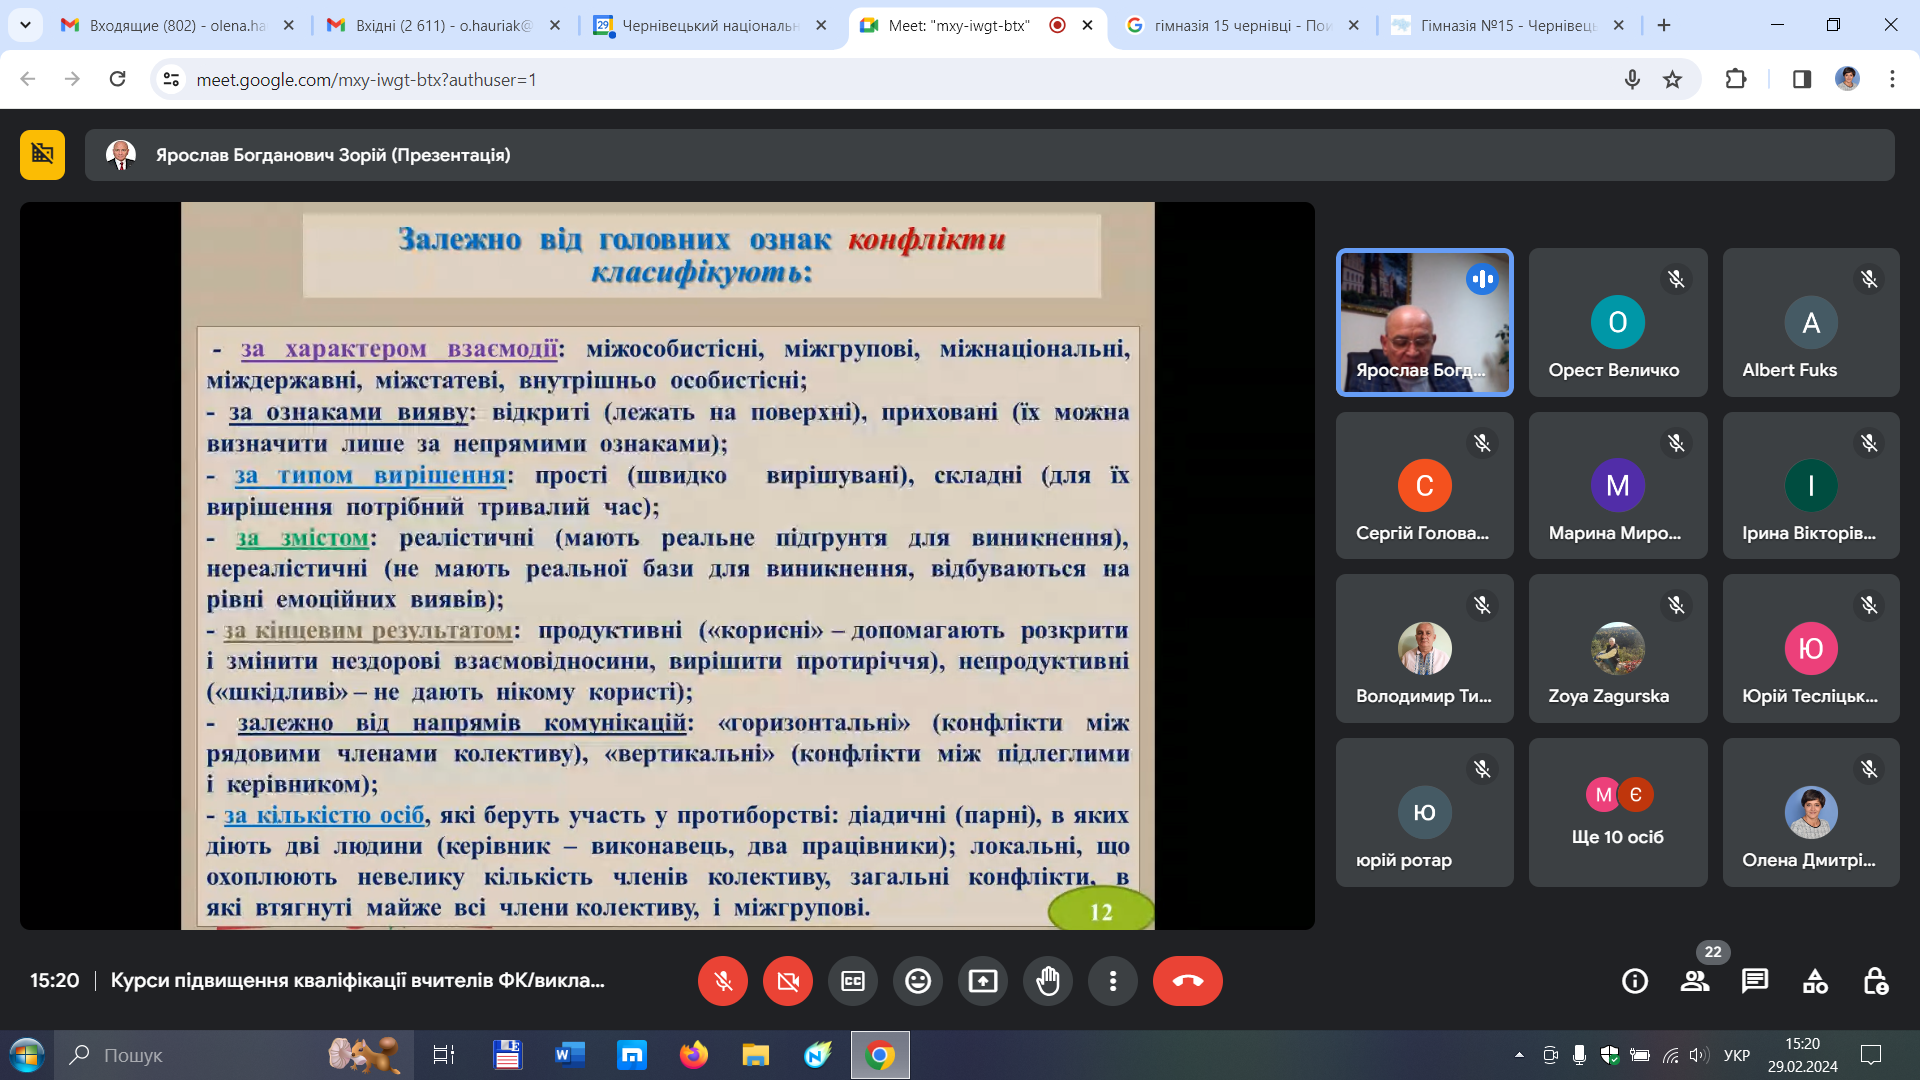This screenshot has width=1920, height=1080.
Task: Click the meet.google.com address bar
Action: click(x=900, y=79)
